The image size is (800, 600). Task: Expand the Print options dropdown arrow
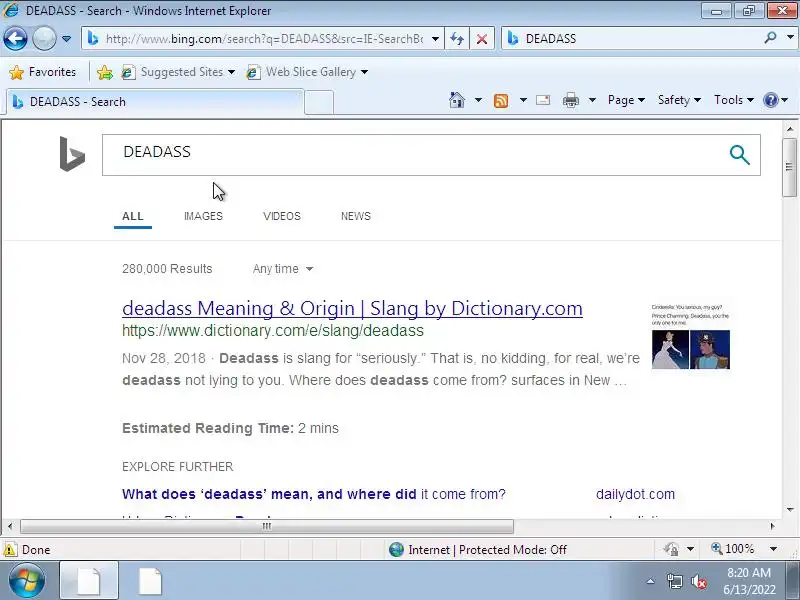point(592,100)
